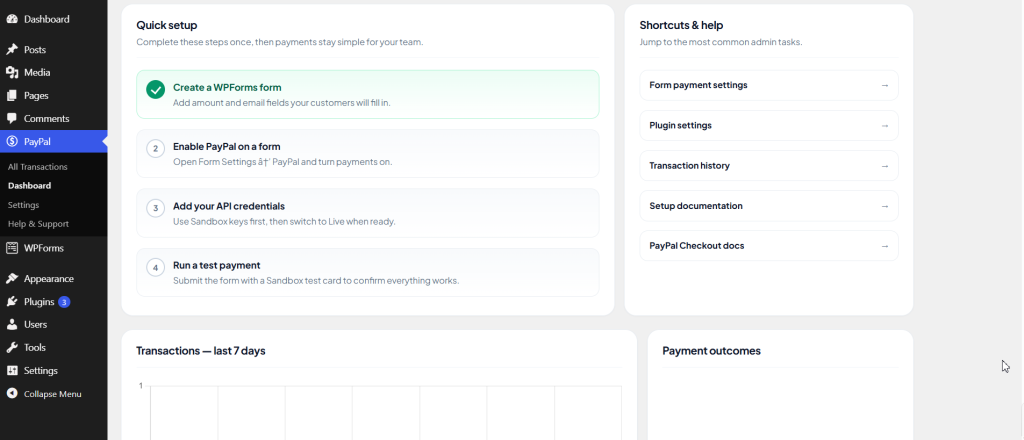Select the PayPal menu item
Viewport: 1024px width, 440px height.
[54, 142]
